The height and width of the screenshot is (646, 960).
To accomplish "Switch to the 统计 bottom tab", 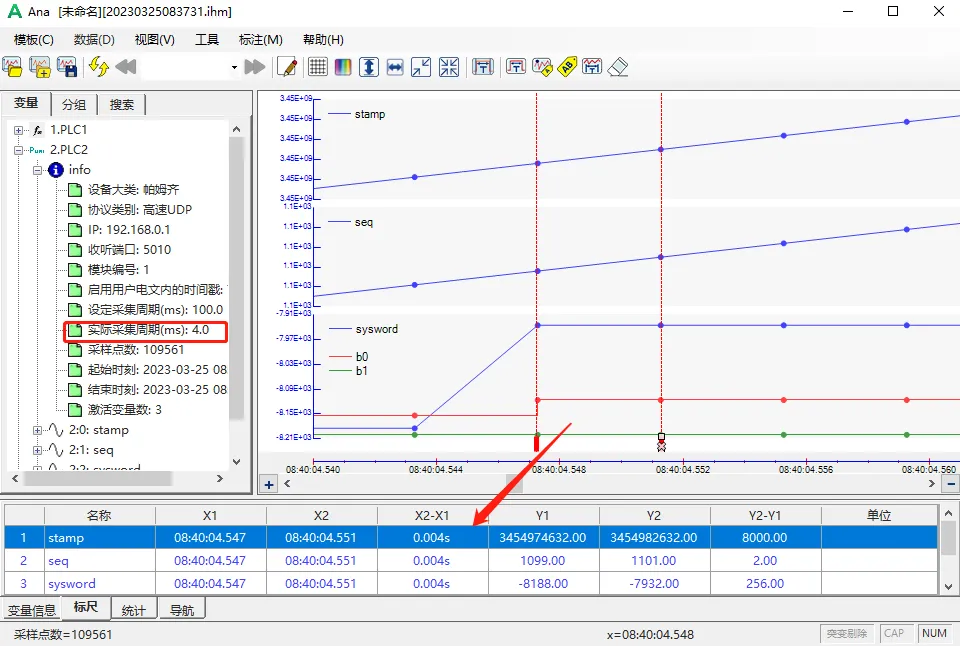I will coord(133,610).
